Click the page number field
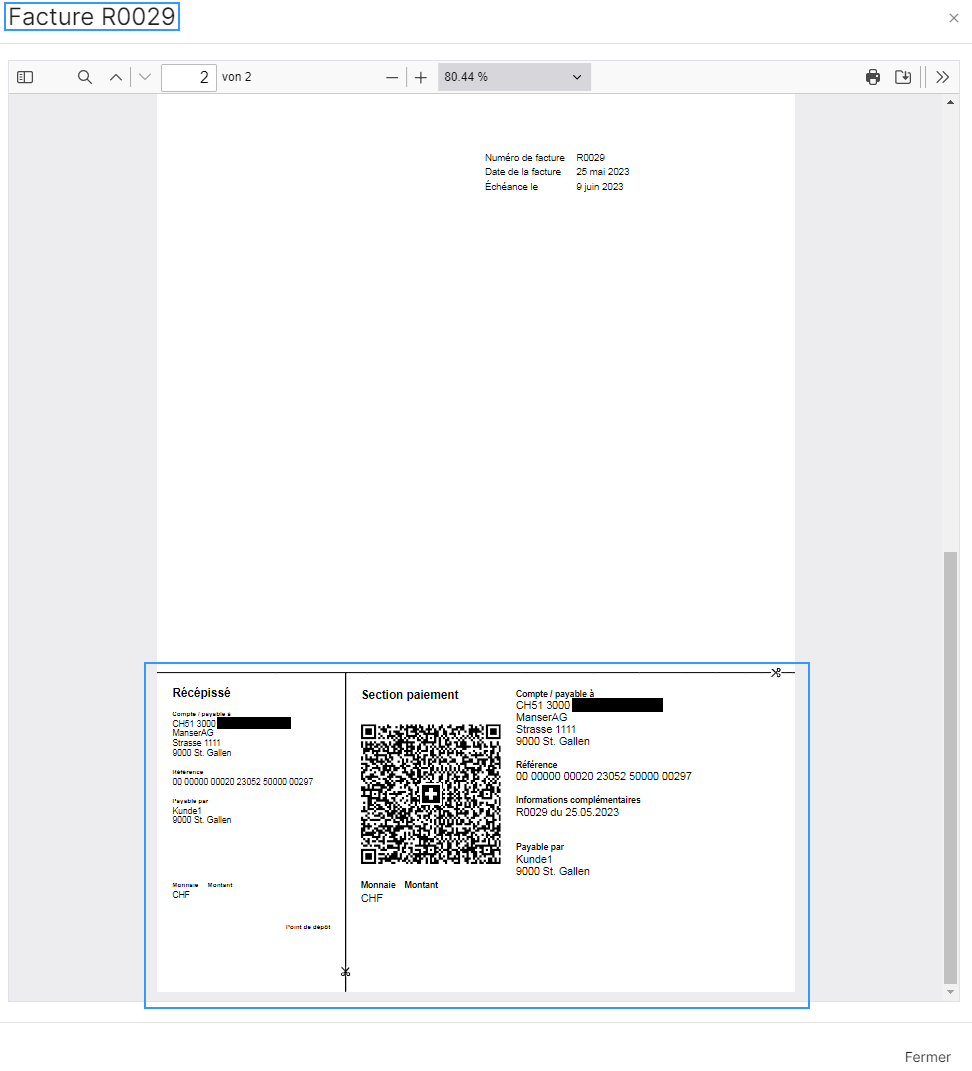Viewport: 972px width, 1071px height. (189, 78)
